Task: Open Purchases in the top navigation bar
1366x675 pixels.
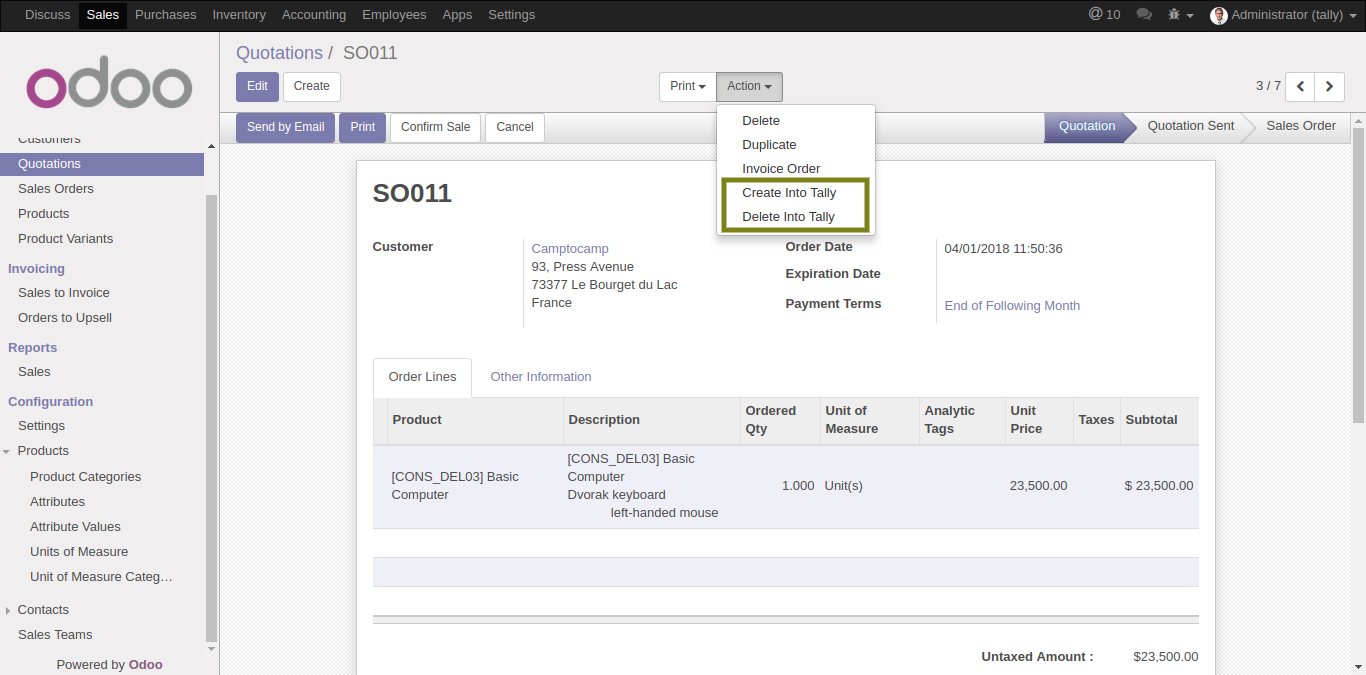Action: [166, 15]
